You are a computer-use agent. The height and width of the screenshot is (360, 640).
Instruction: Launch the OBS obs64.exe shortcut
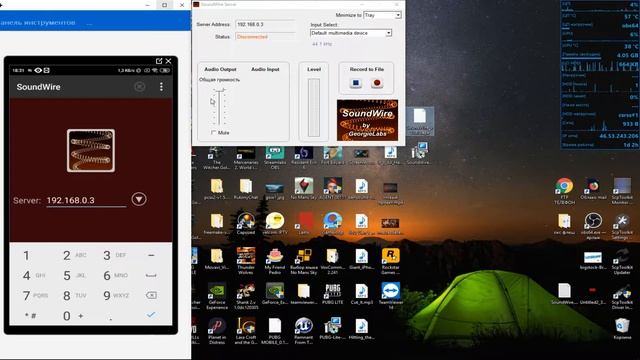(x=593, y=225)
